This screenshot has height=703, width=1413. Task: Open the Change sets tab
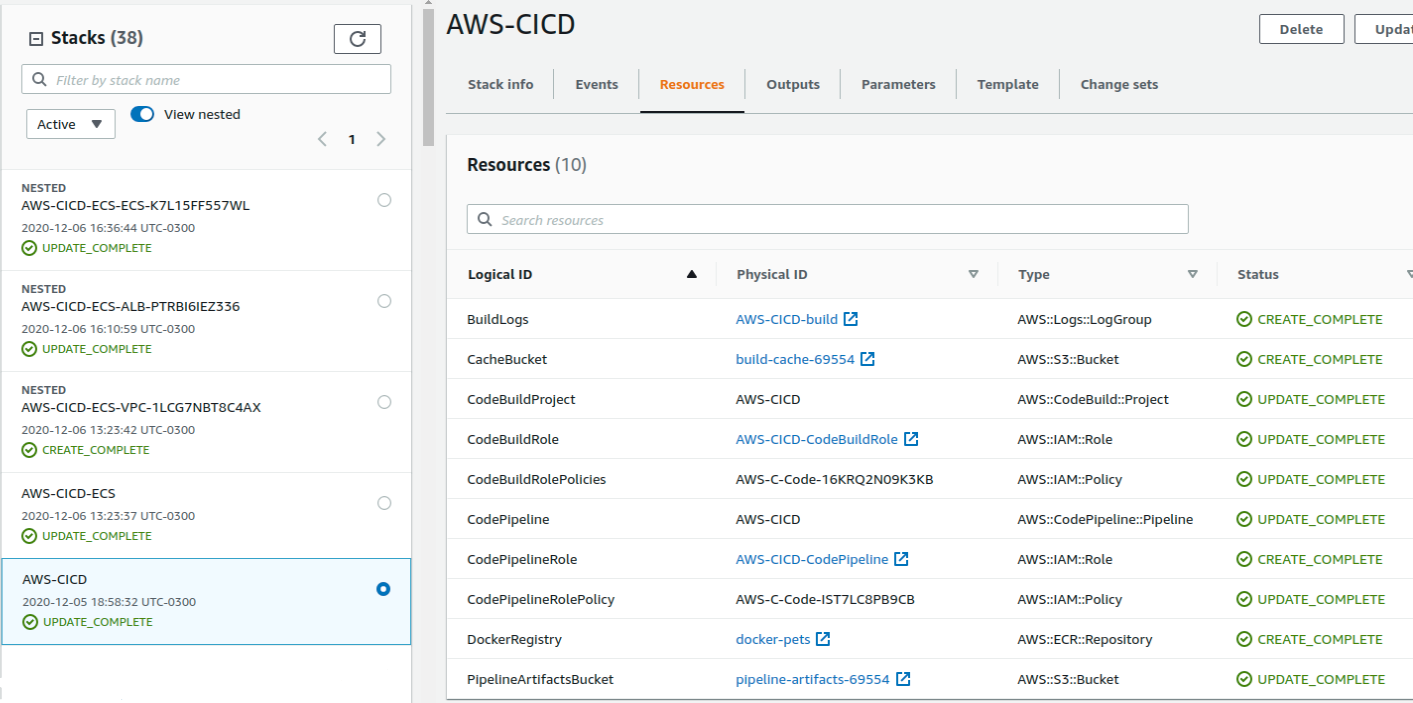click(x=1119, y=84)
